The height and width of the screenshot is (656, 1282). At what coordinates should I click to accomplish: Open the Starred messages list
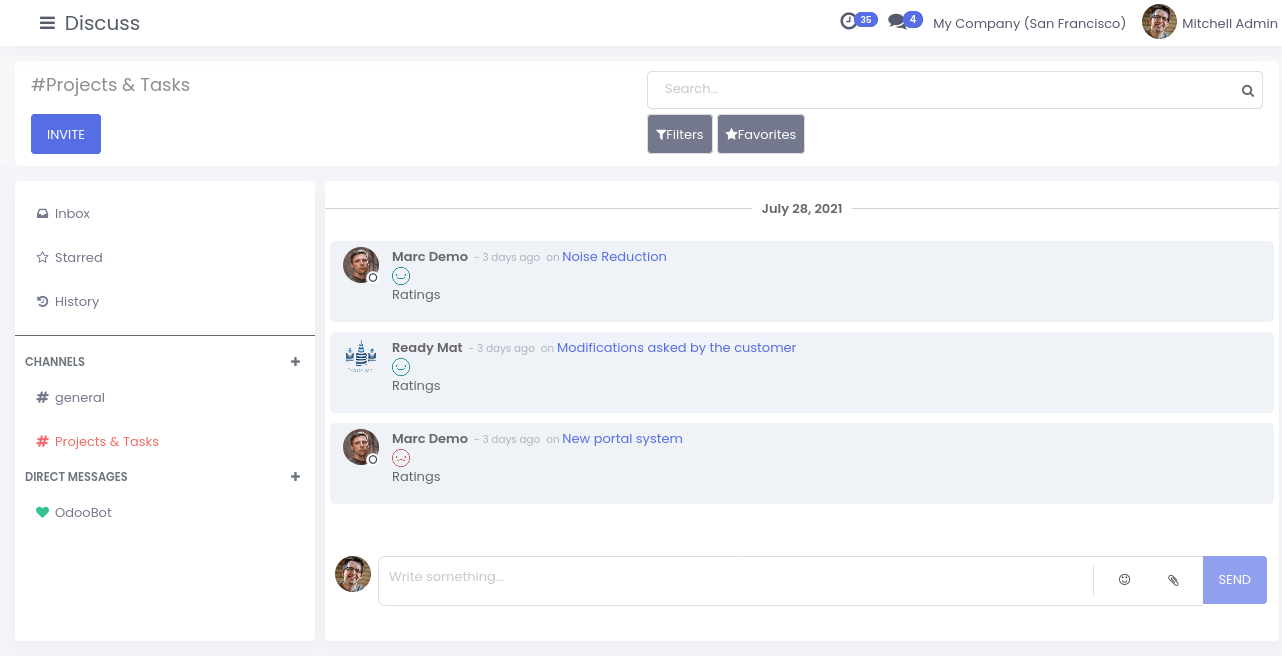[78, 258]
